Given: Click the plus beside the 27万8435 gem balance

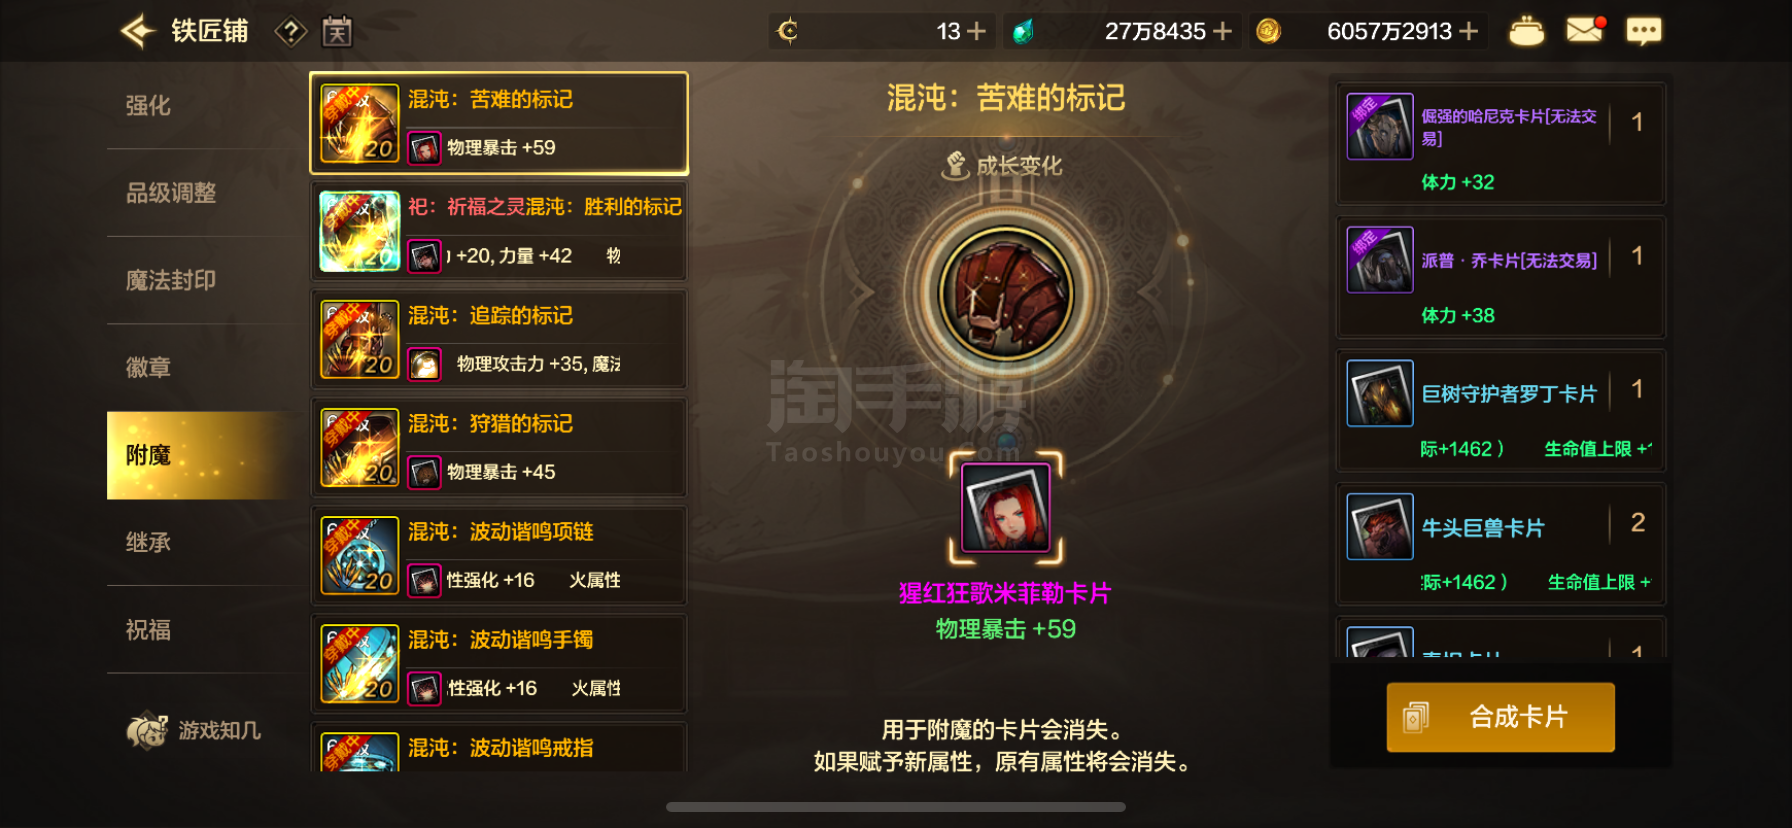Looking at the screenshot, I should (1222, 32).
